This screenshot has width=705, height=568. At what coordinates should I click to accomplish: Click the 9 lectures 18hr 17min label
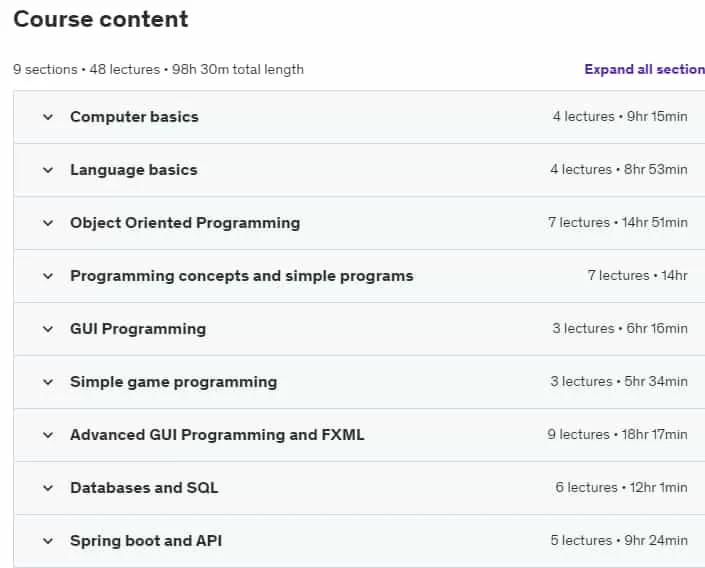coord(617,434)
